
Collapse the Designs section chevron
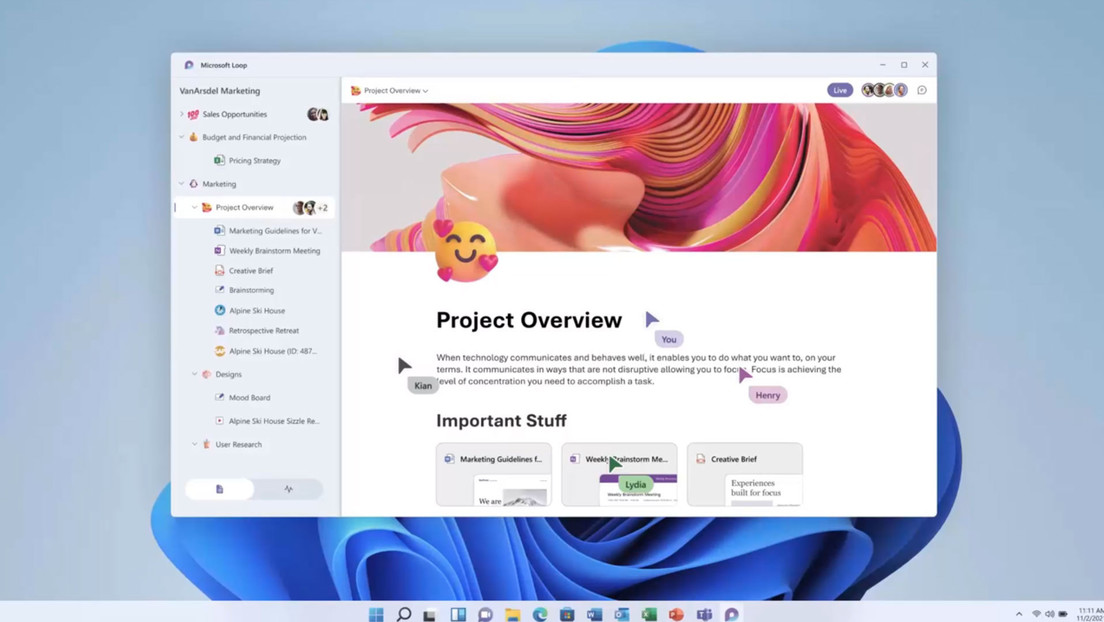195,374
